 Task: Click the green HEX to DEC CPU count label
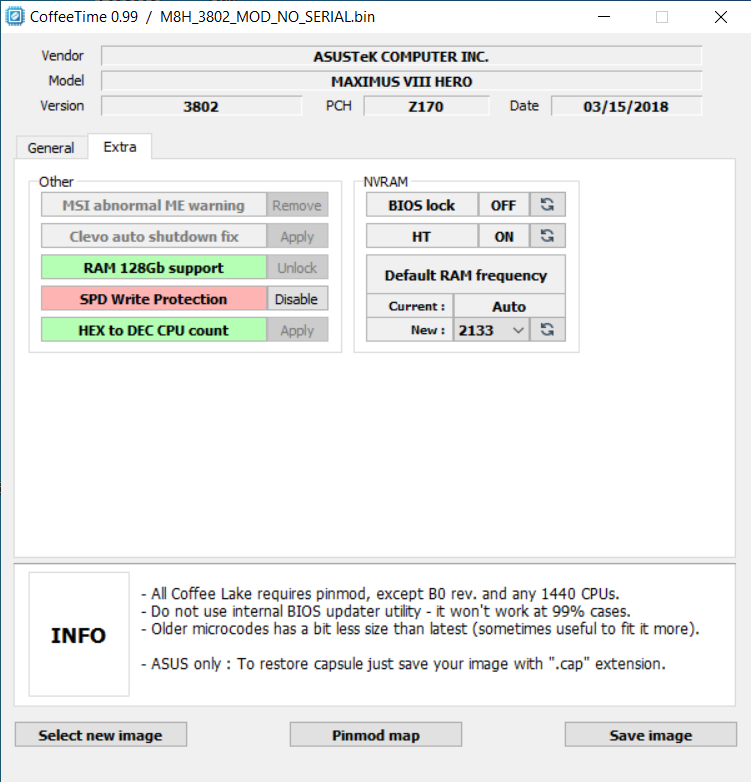(x=154, y=330)
